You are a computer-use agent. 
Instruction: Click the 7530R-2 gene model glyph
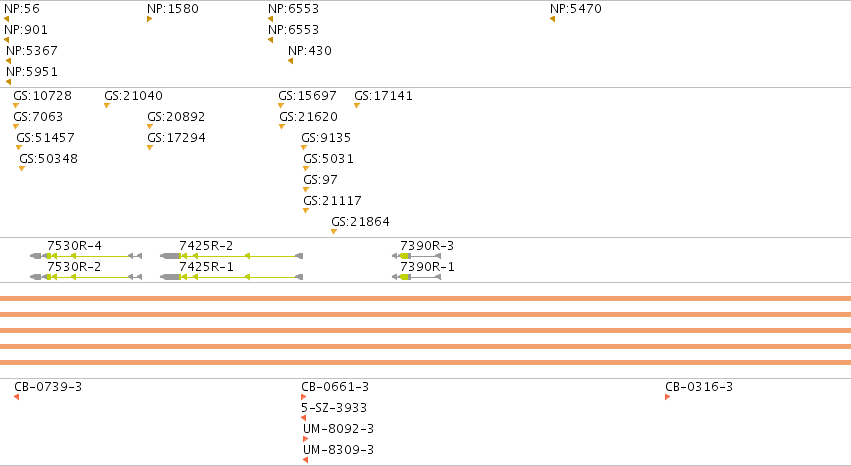tap(86, 277)
